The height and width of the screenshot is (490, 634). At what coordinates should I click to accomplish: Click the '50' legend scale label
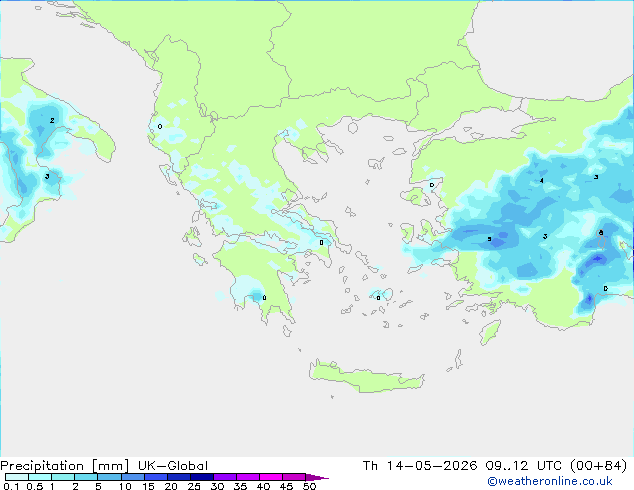click(310, 486)
